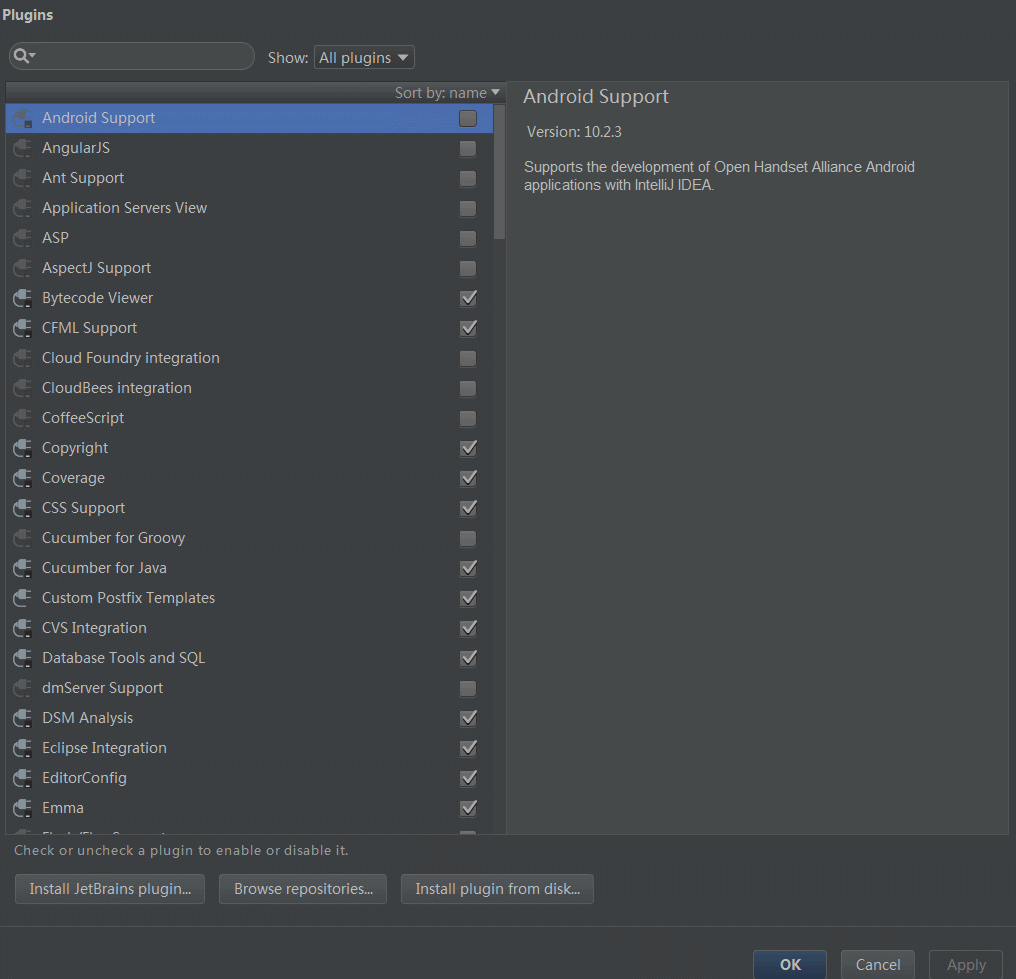Click the Browse repositories button
The image size is (1016, 979).
303,889
